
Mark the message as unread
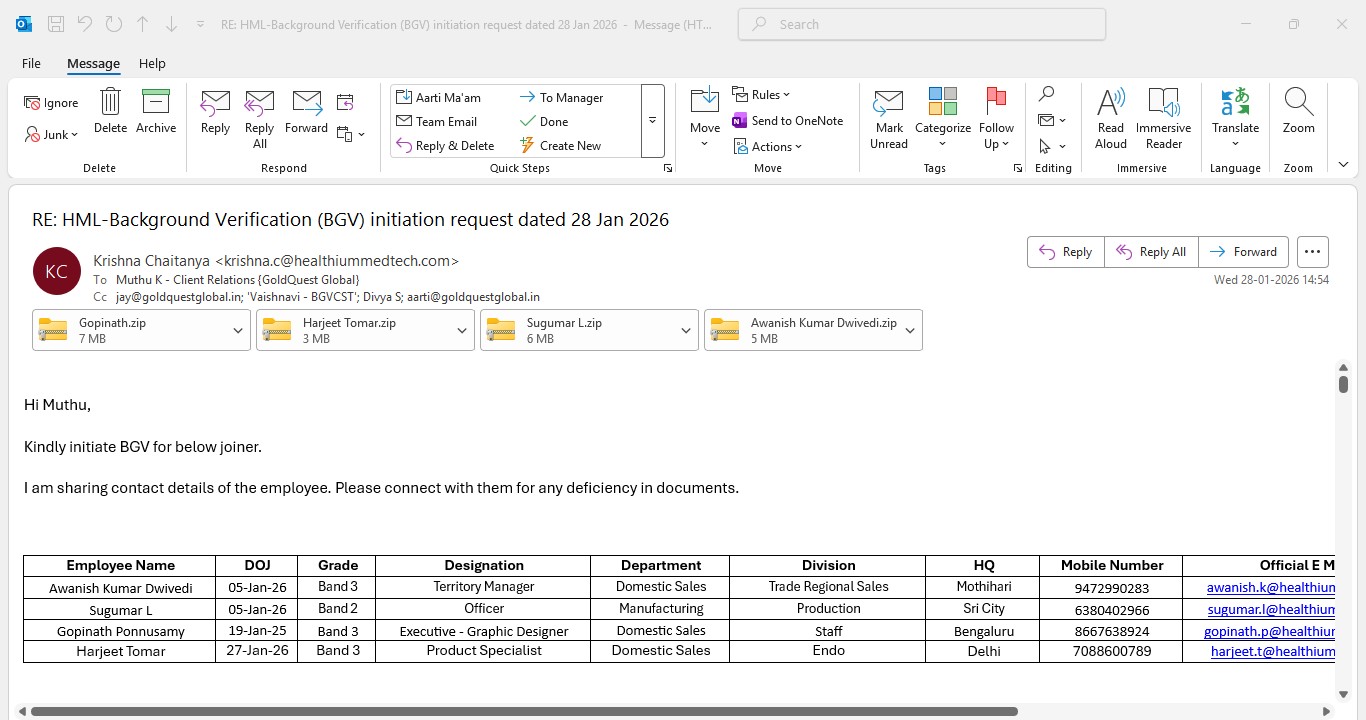tap(888, 102)
